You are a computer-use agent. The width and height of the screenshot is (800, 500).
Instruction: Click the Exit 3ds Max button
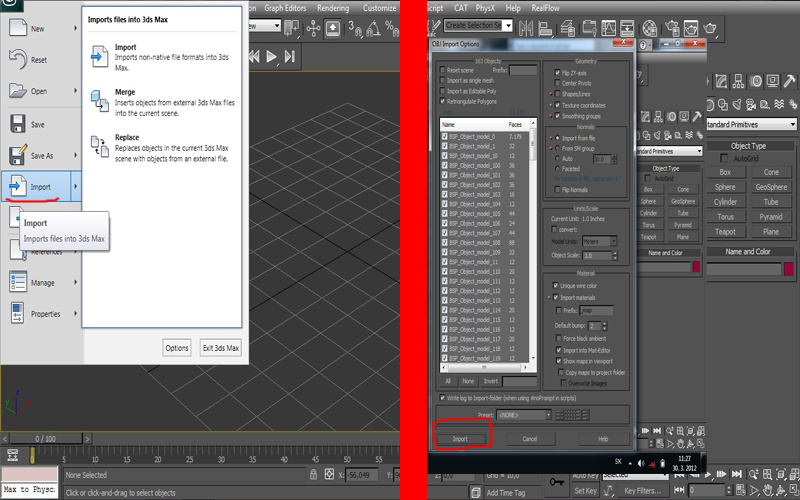pyautogui.click(x=220, y=348)
